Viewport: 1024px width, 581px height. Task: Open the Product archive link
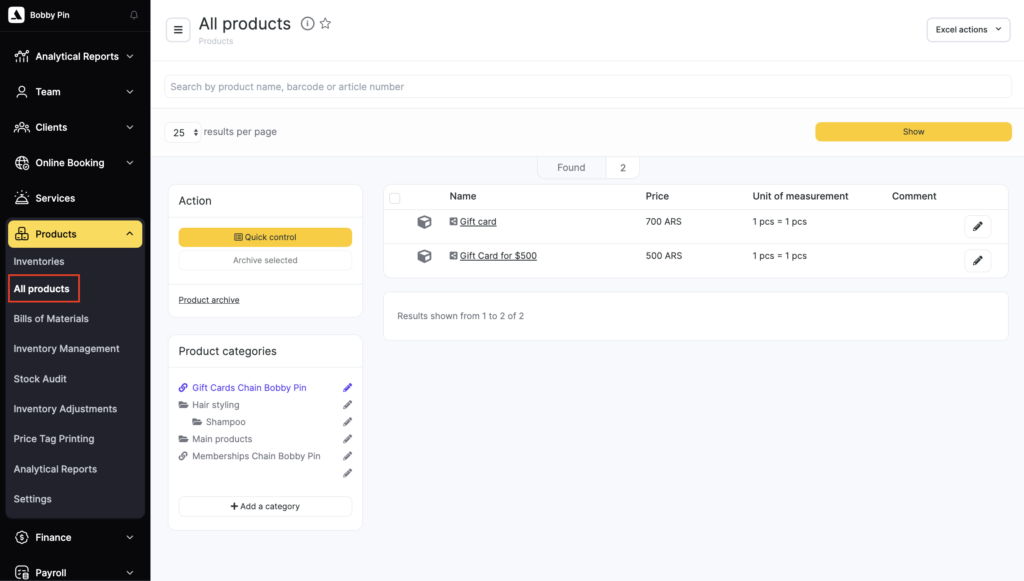click(209, 300)
